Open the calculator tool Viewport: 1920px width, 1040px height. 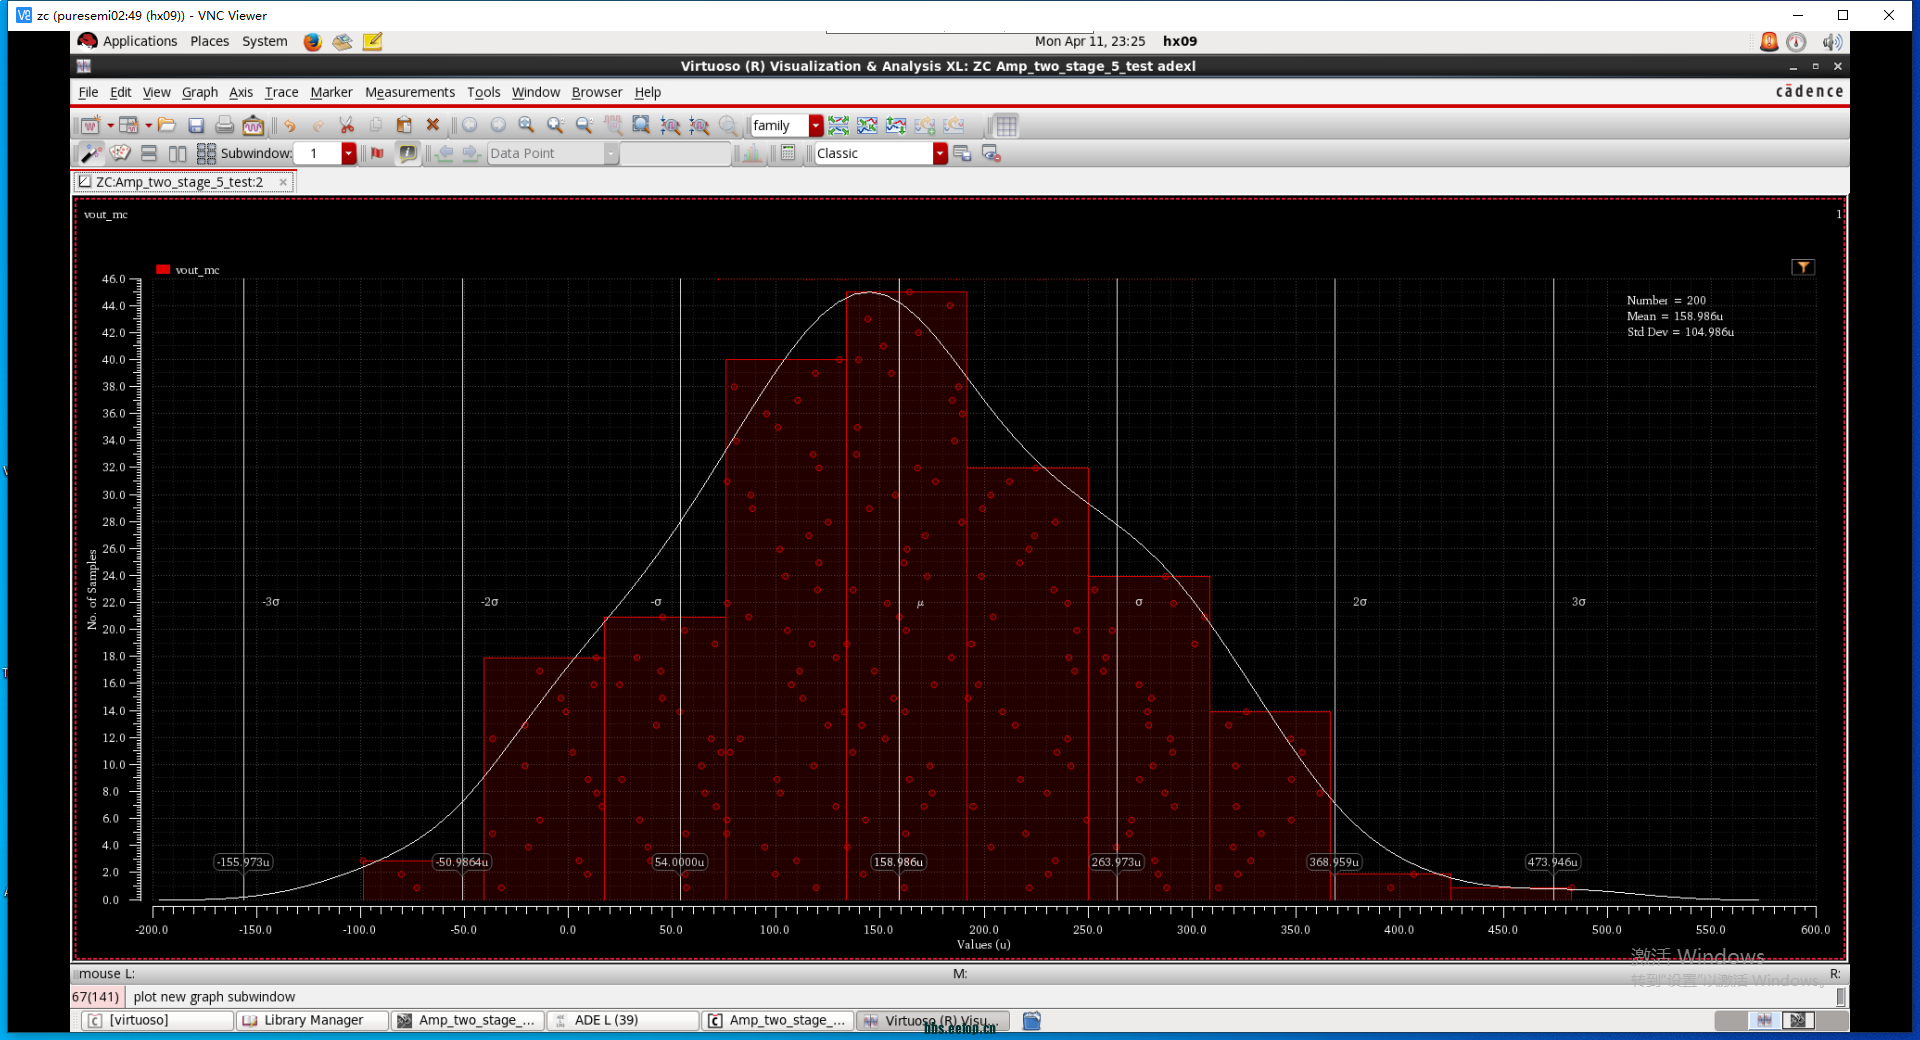click(788, 153)
